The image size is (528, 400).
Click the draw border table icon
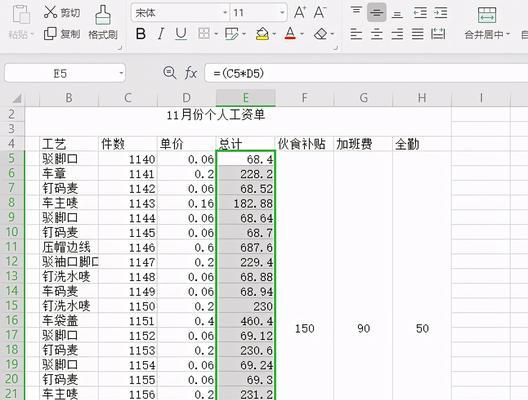[x=232, y=34]
